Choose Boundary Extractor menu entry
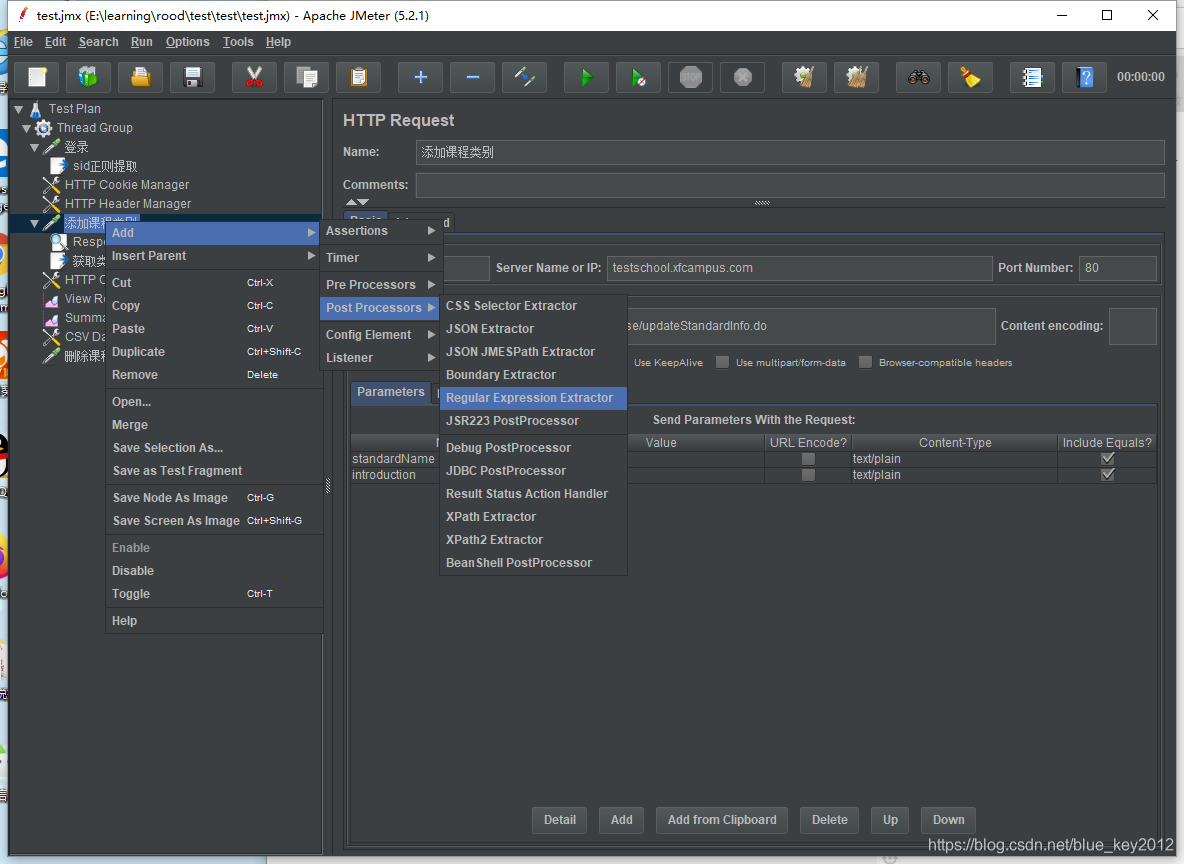This screenshot has width=1184, height=864. click(533, 375)
